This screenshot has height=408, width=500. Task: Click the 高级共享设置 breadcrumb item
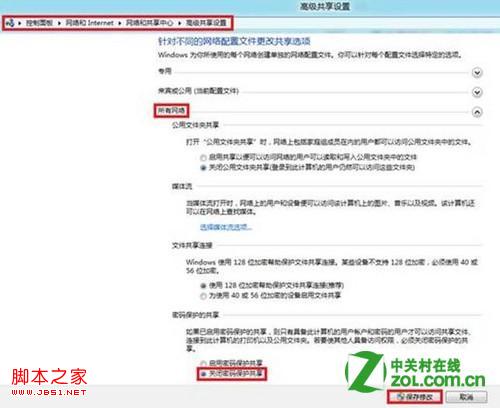point(206,23)
